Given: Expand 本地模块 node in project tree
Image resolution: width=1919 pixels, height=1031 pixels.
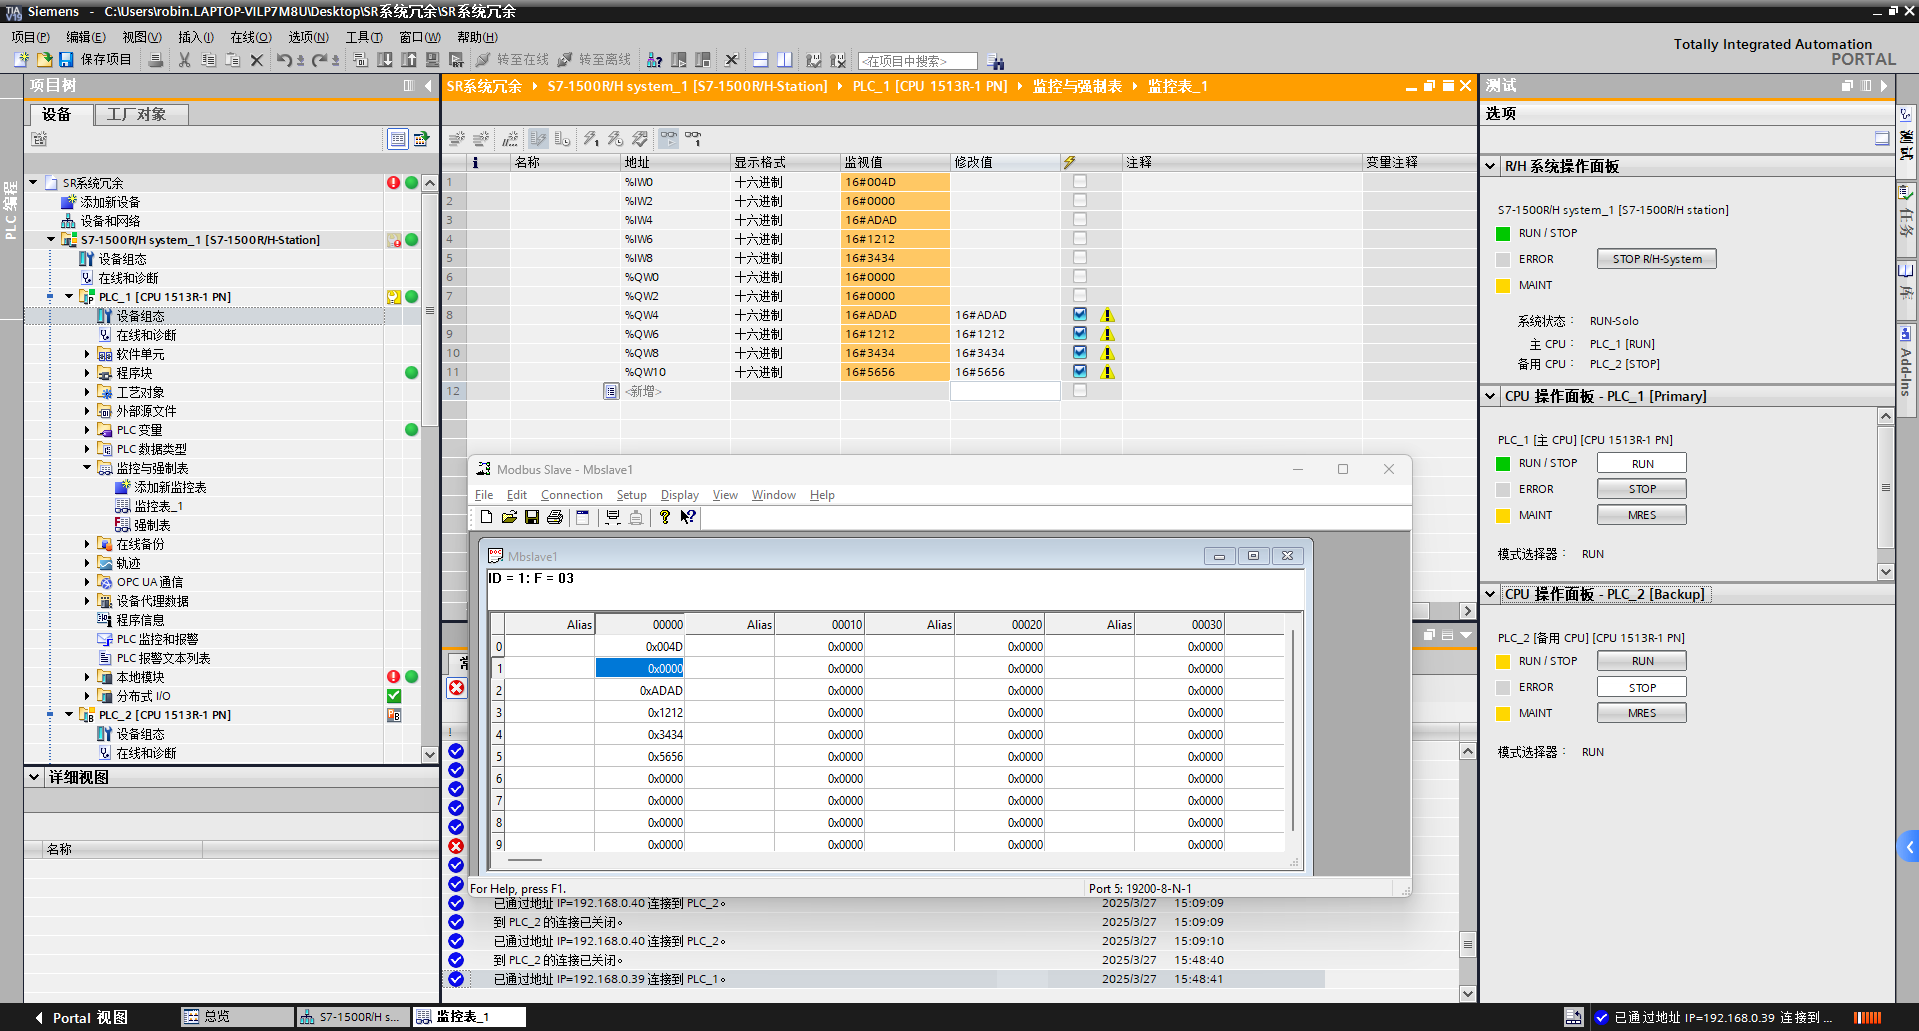Looking at the screenshot, I should pyautogui.click(x=87, y=677).
